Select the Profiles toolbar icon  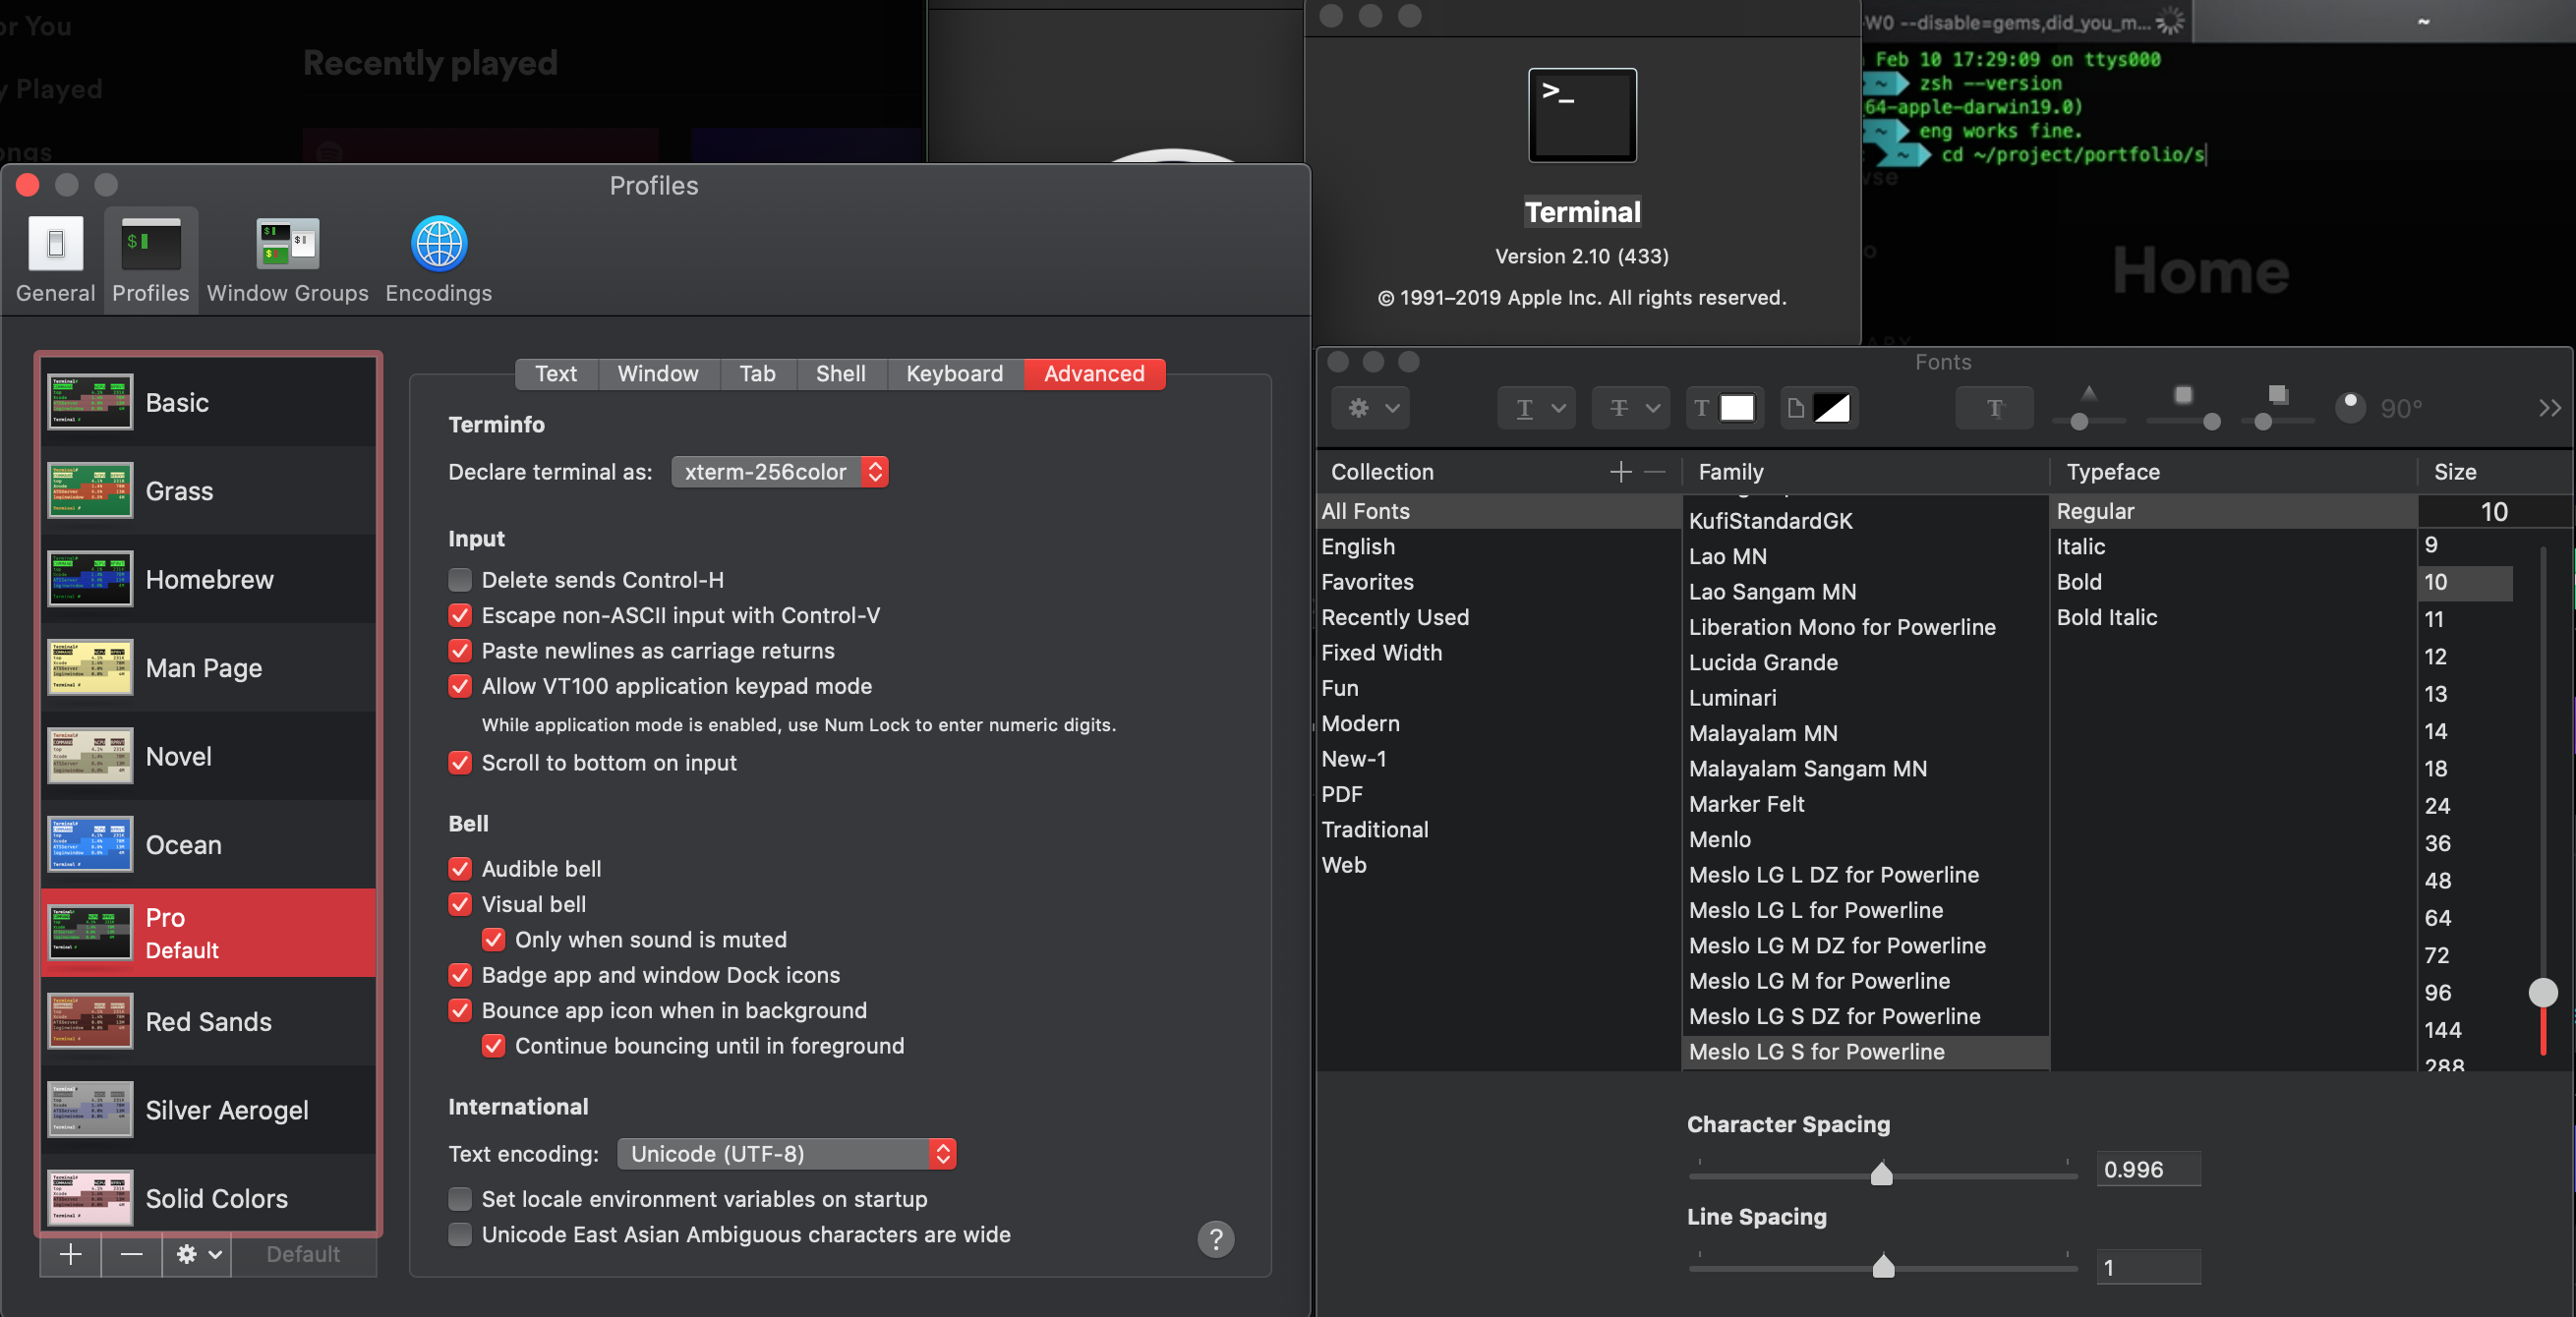(x=150, y=245)
